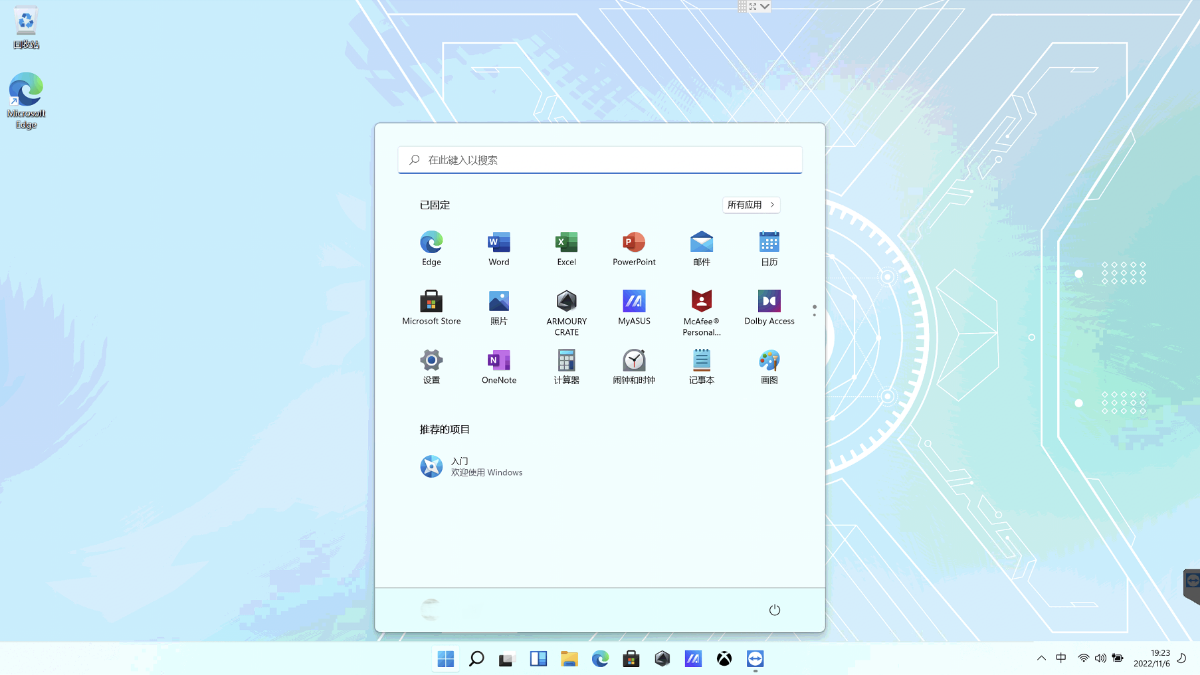Launch Dolby Access from pinned apps
This screenshot has width=1200, height=675.
(769, 307)
